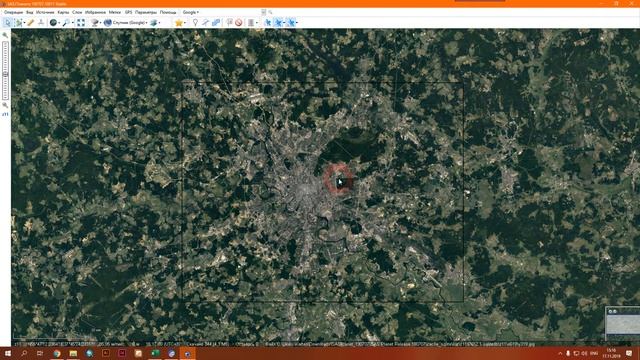The width and height of the screenshot is (640, 360).
Task: Open the Windows notification center
Action: [629, 353]
